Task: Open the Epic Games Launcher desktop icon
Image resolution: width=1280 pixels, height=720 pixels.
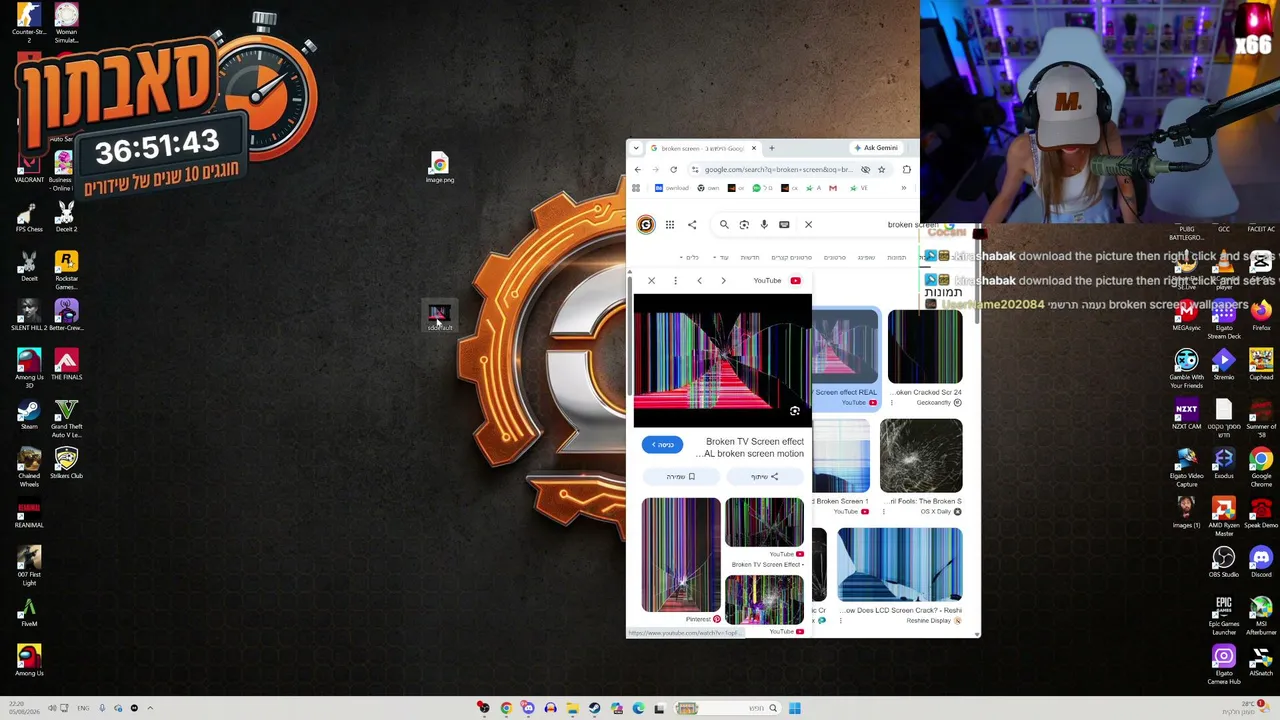Action: coord(1224,615)
